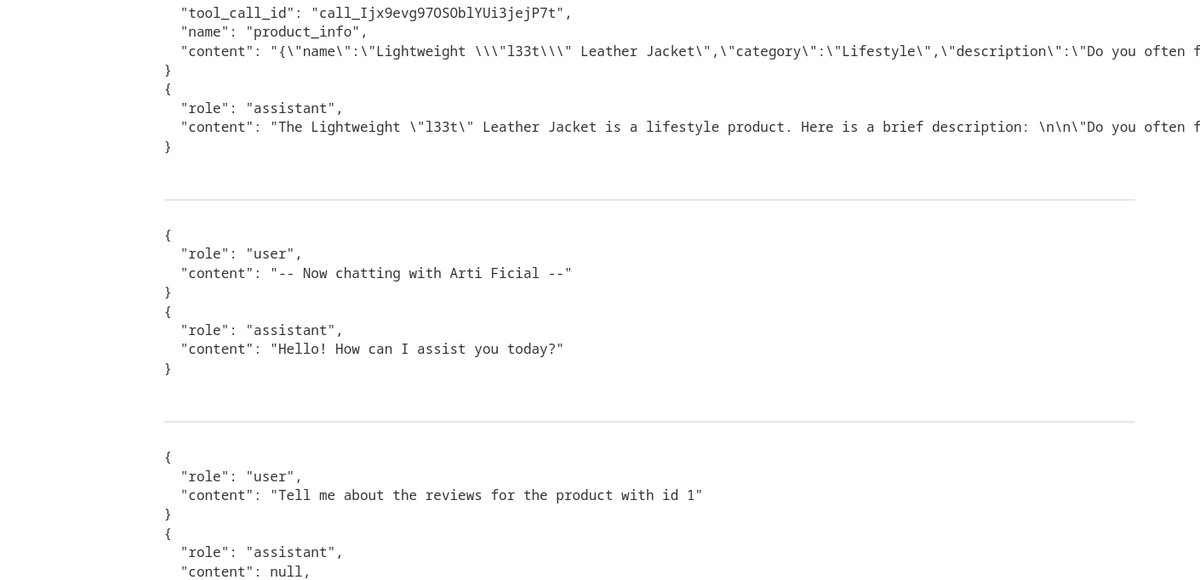Click the "-- Now chatting with Arti Ficial --" text
1200x580 pixels.
point(421,273)
